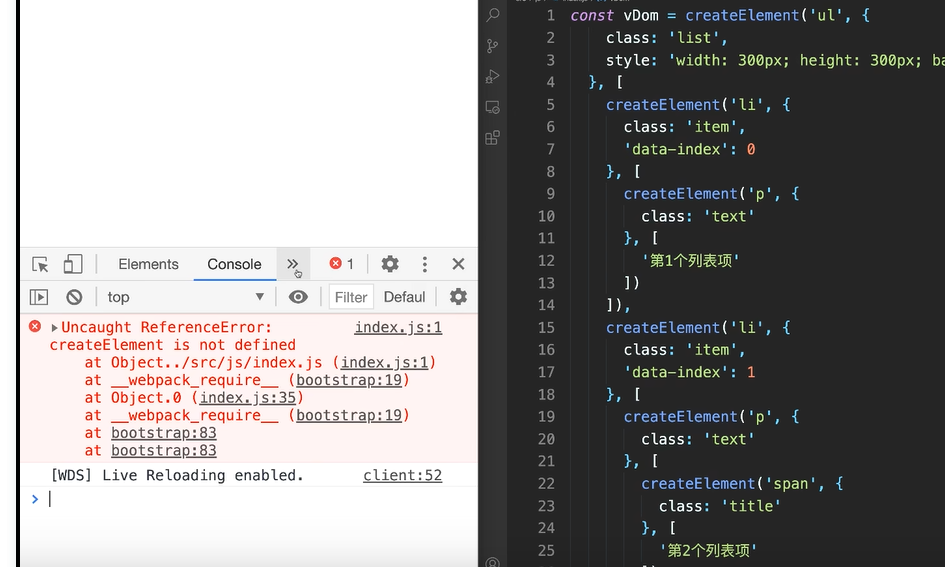This screenshot has width=945, height=567.
Task: Open console settings gear
Action: pyautogui.click(x=459, y=296)
